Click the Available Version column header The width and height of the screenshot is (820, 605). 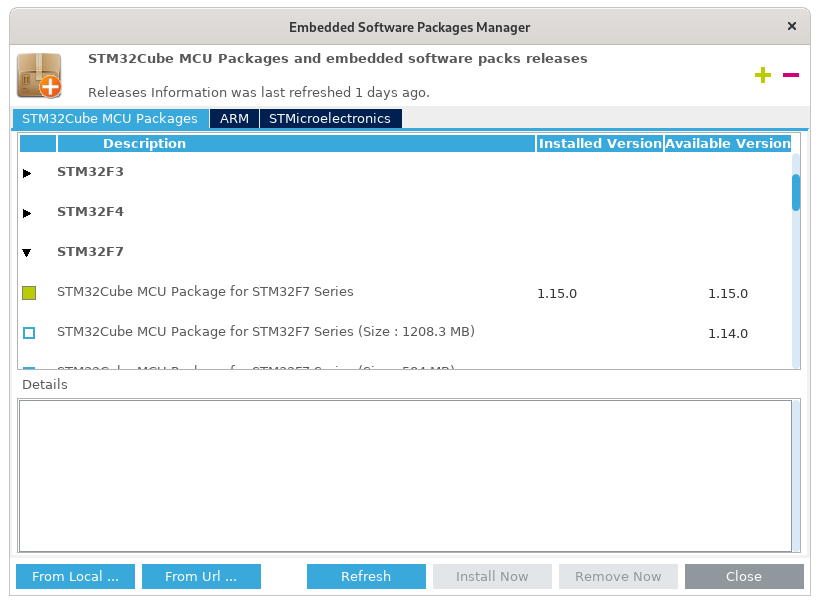coord(727,143)
